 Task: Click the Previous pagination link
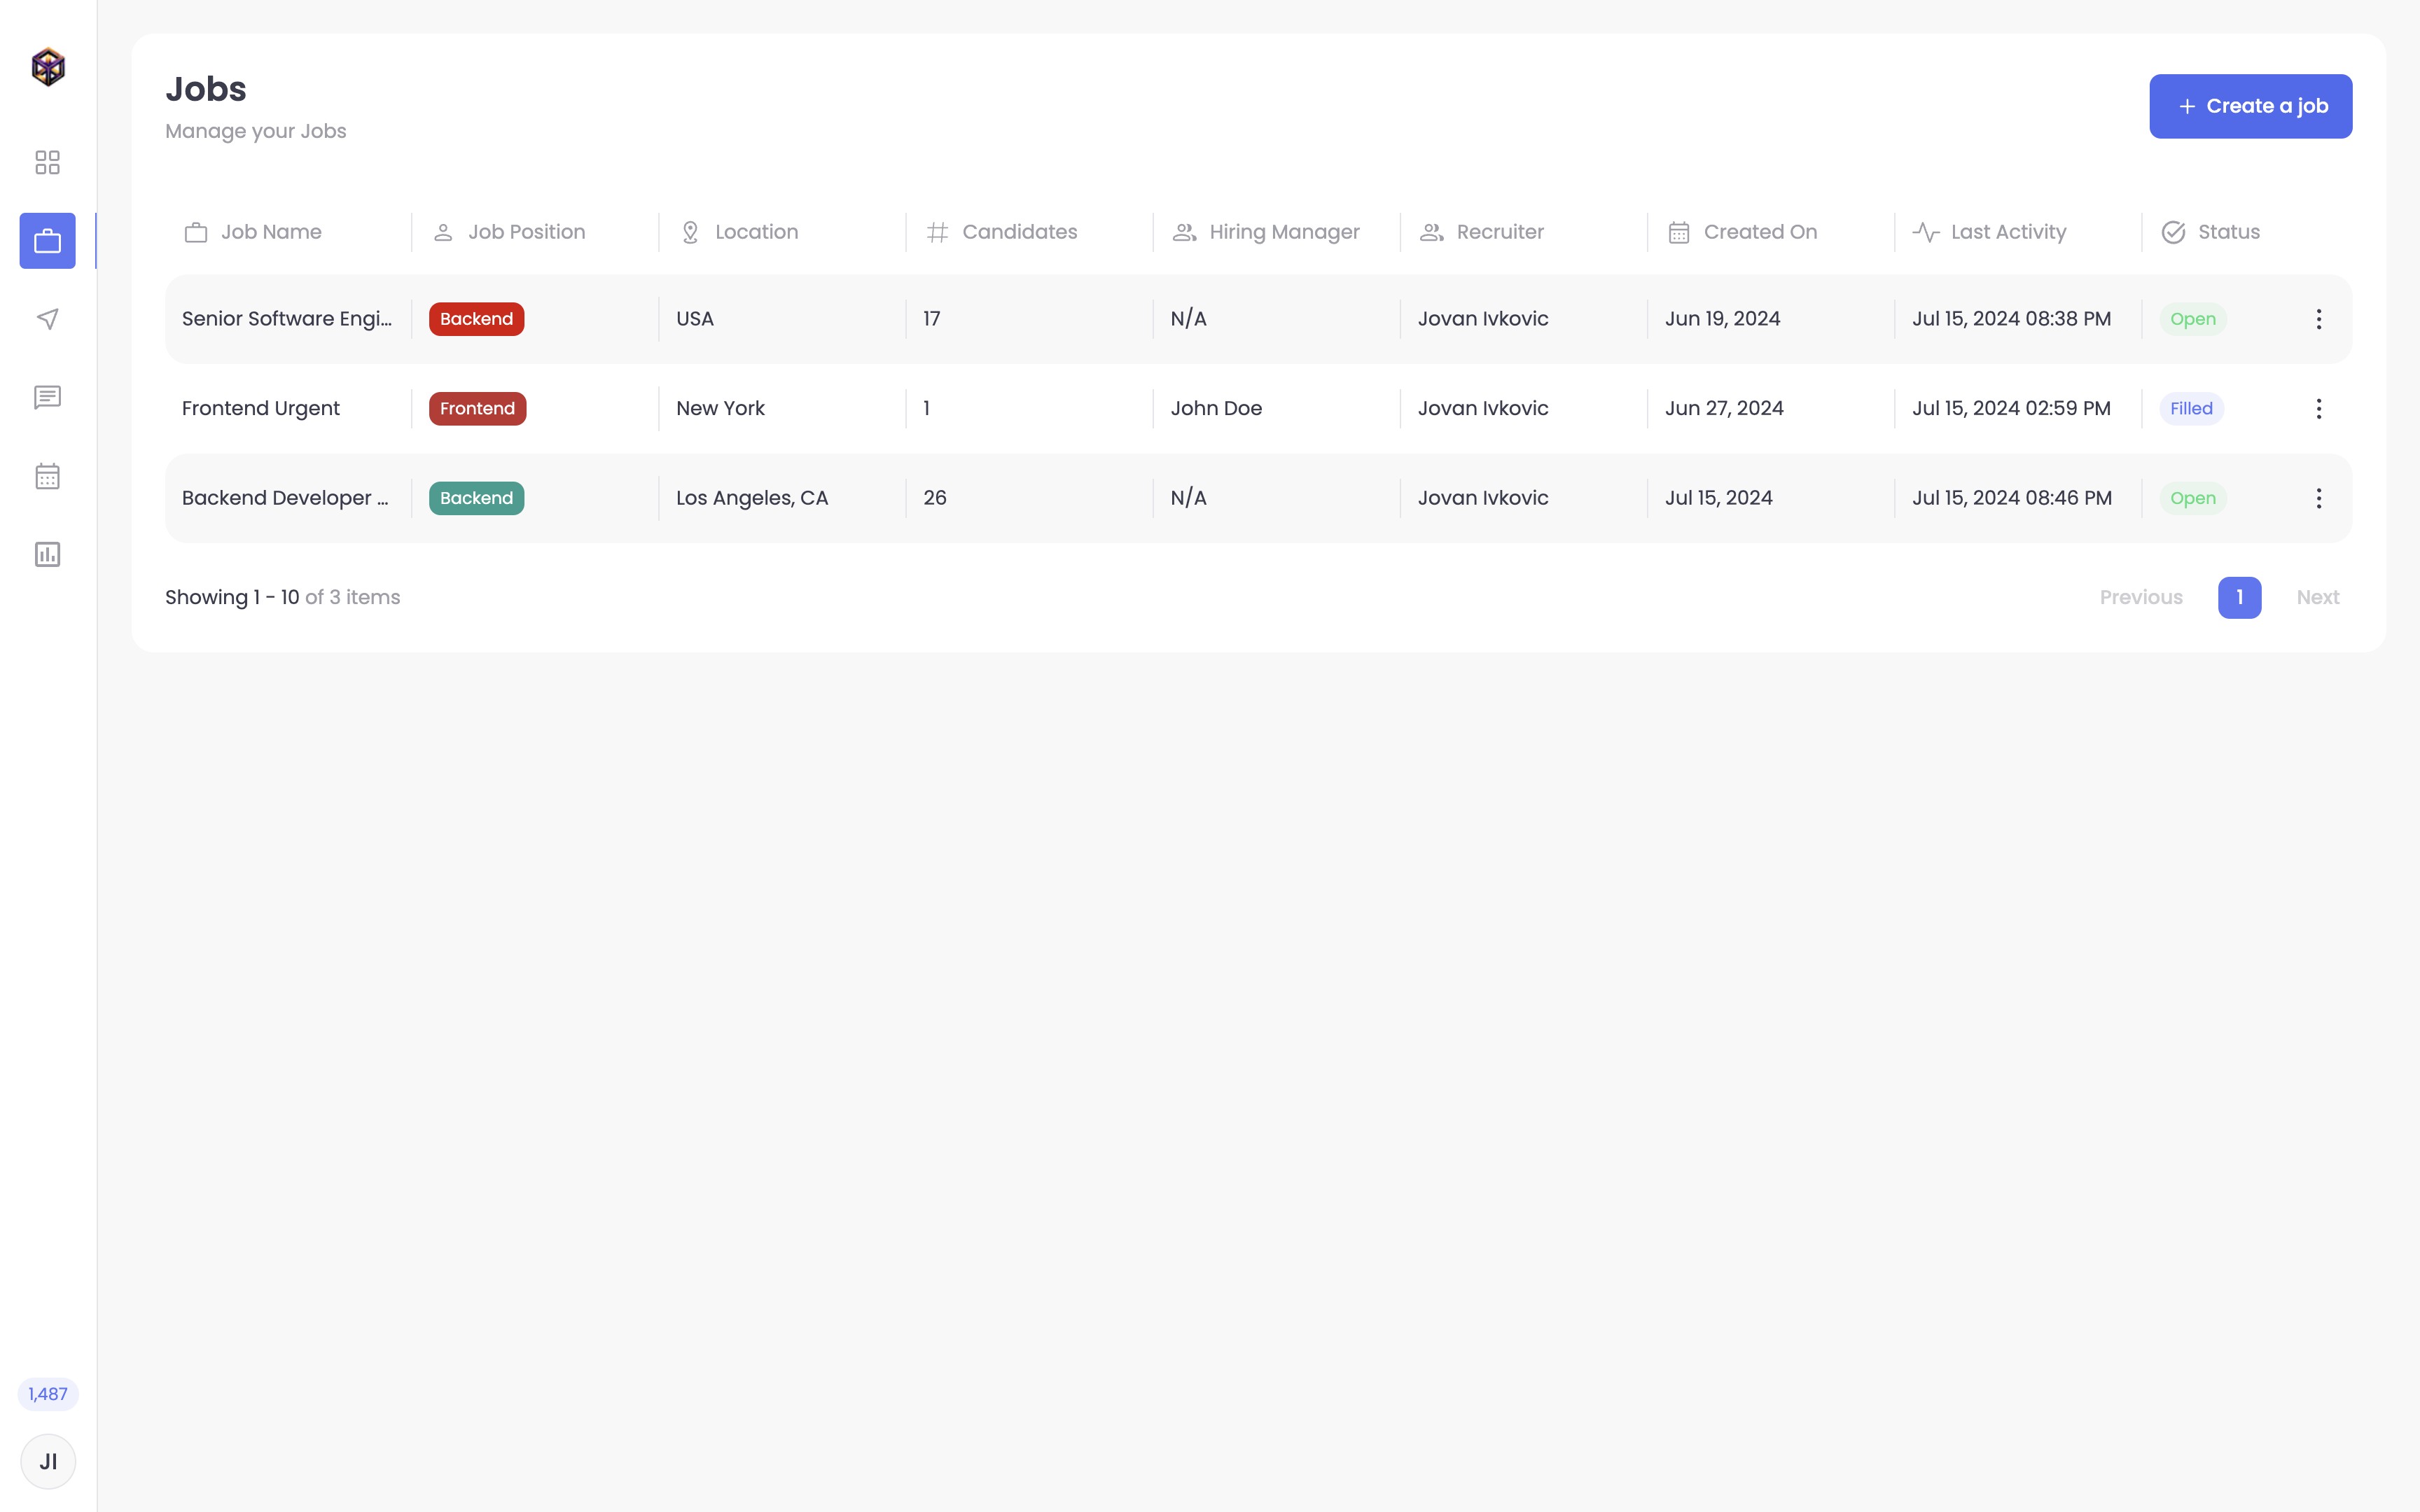pyautogui.click(x=2141, y=597)
